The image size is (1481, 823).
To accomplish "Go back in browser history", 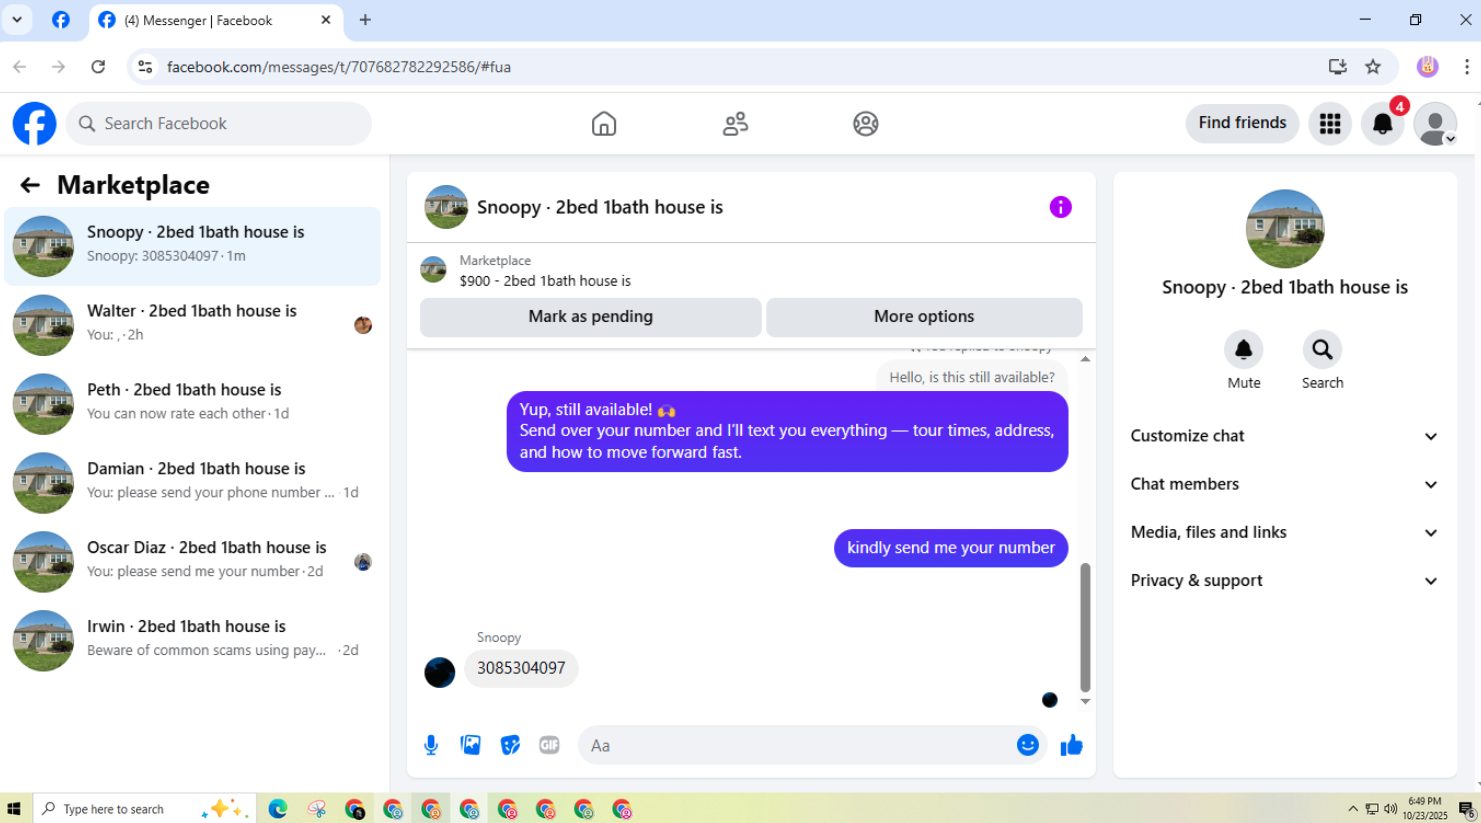I will [x=20, y=67].
